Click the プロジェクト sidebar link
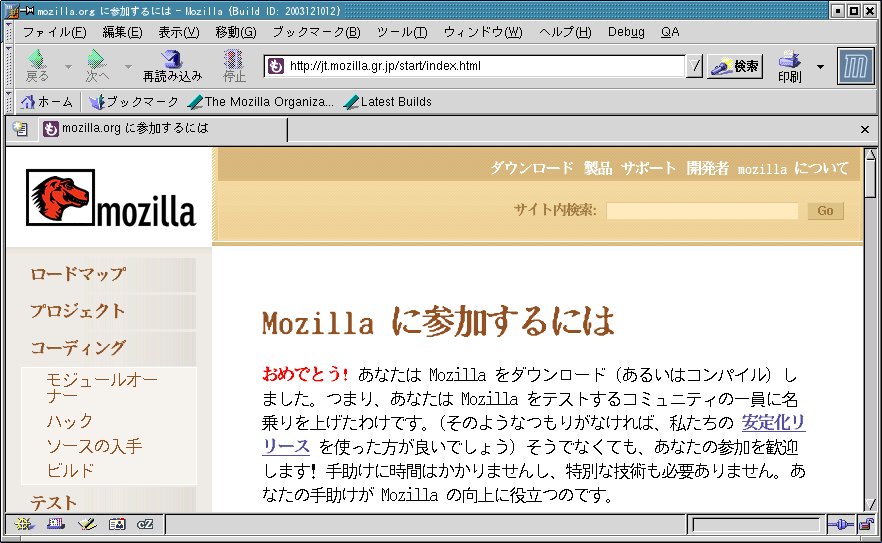 (x=78, y=311)
